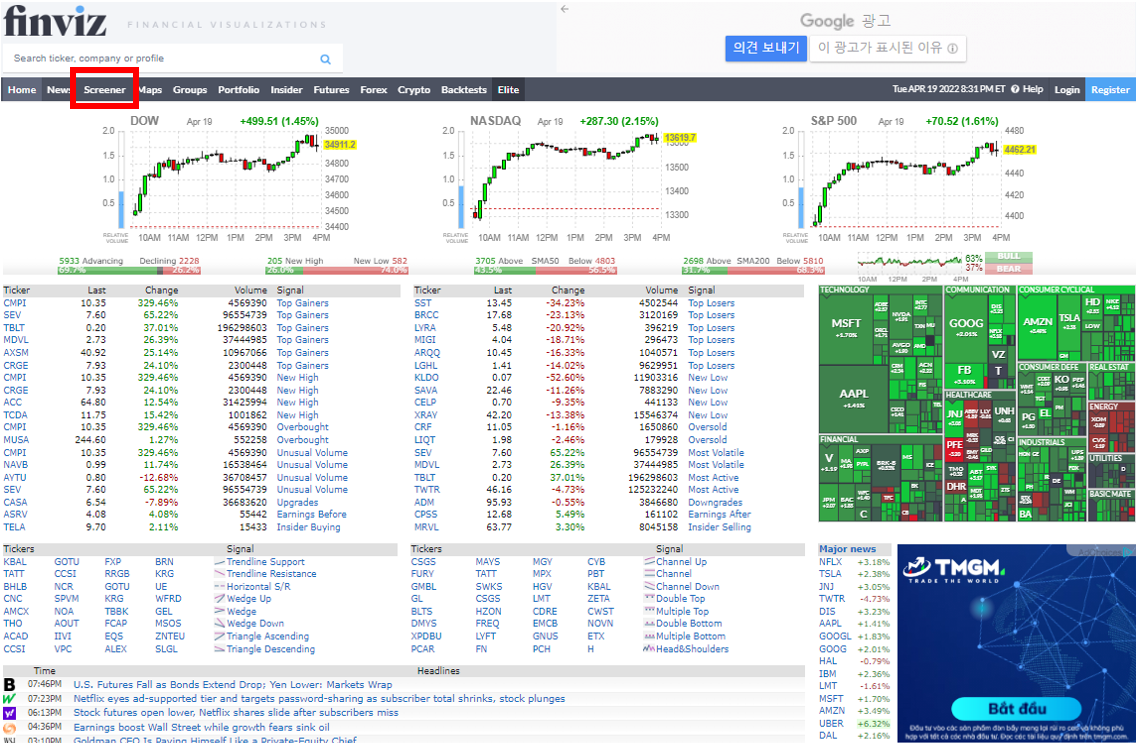1138x743 pixels.
Task: Click the MSFT tile in heatmap
Action: (846, 328)
